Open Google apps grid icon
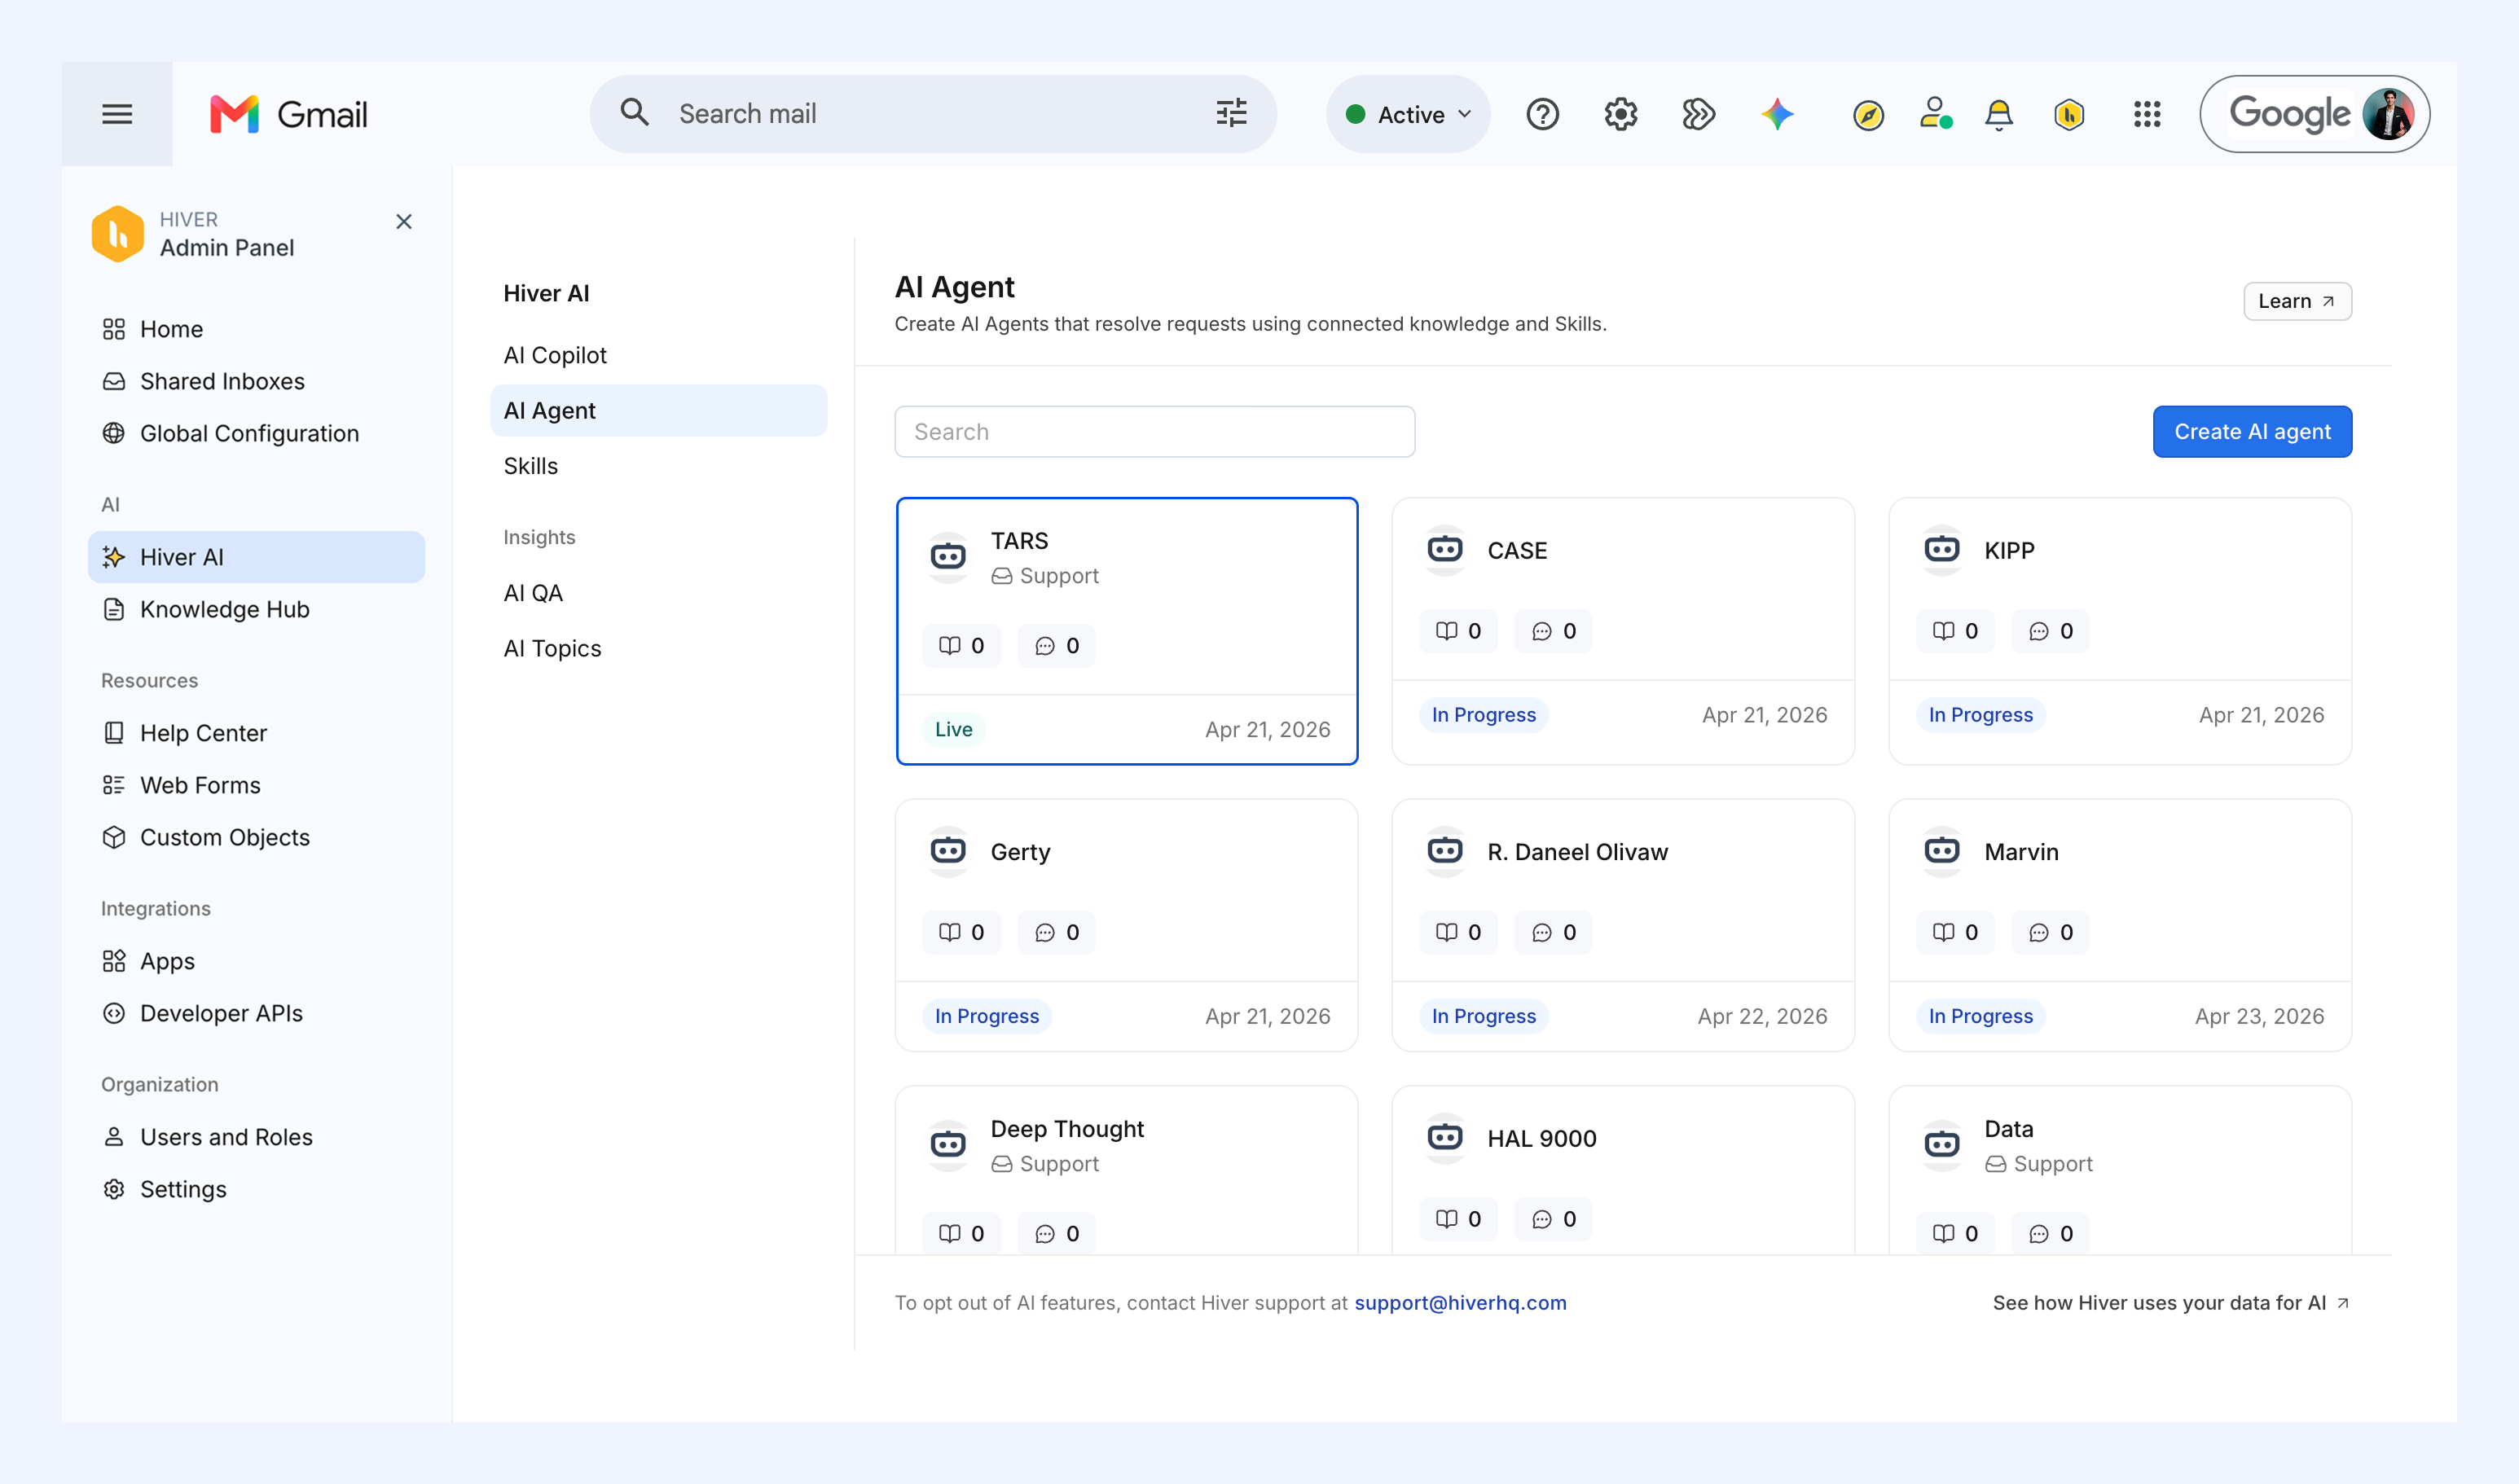This screenshot has width=2519, height=1484. (2147, 114)
